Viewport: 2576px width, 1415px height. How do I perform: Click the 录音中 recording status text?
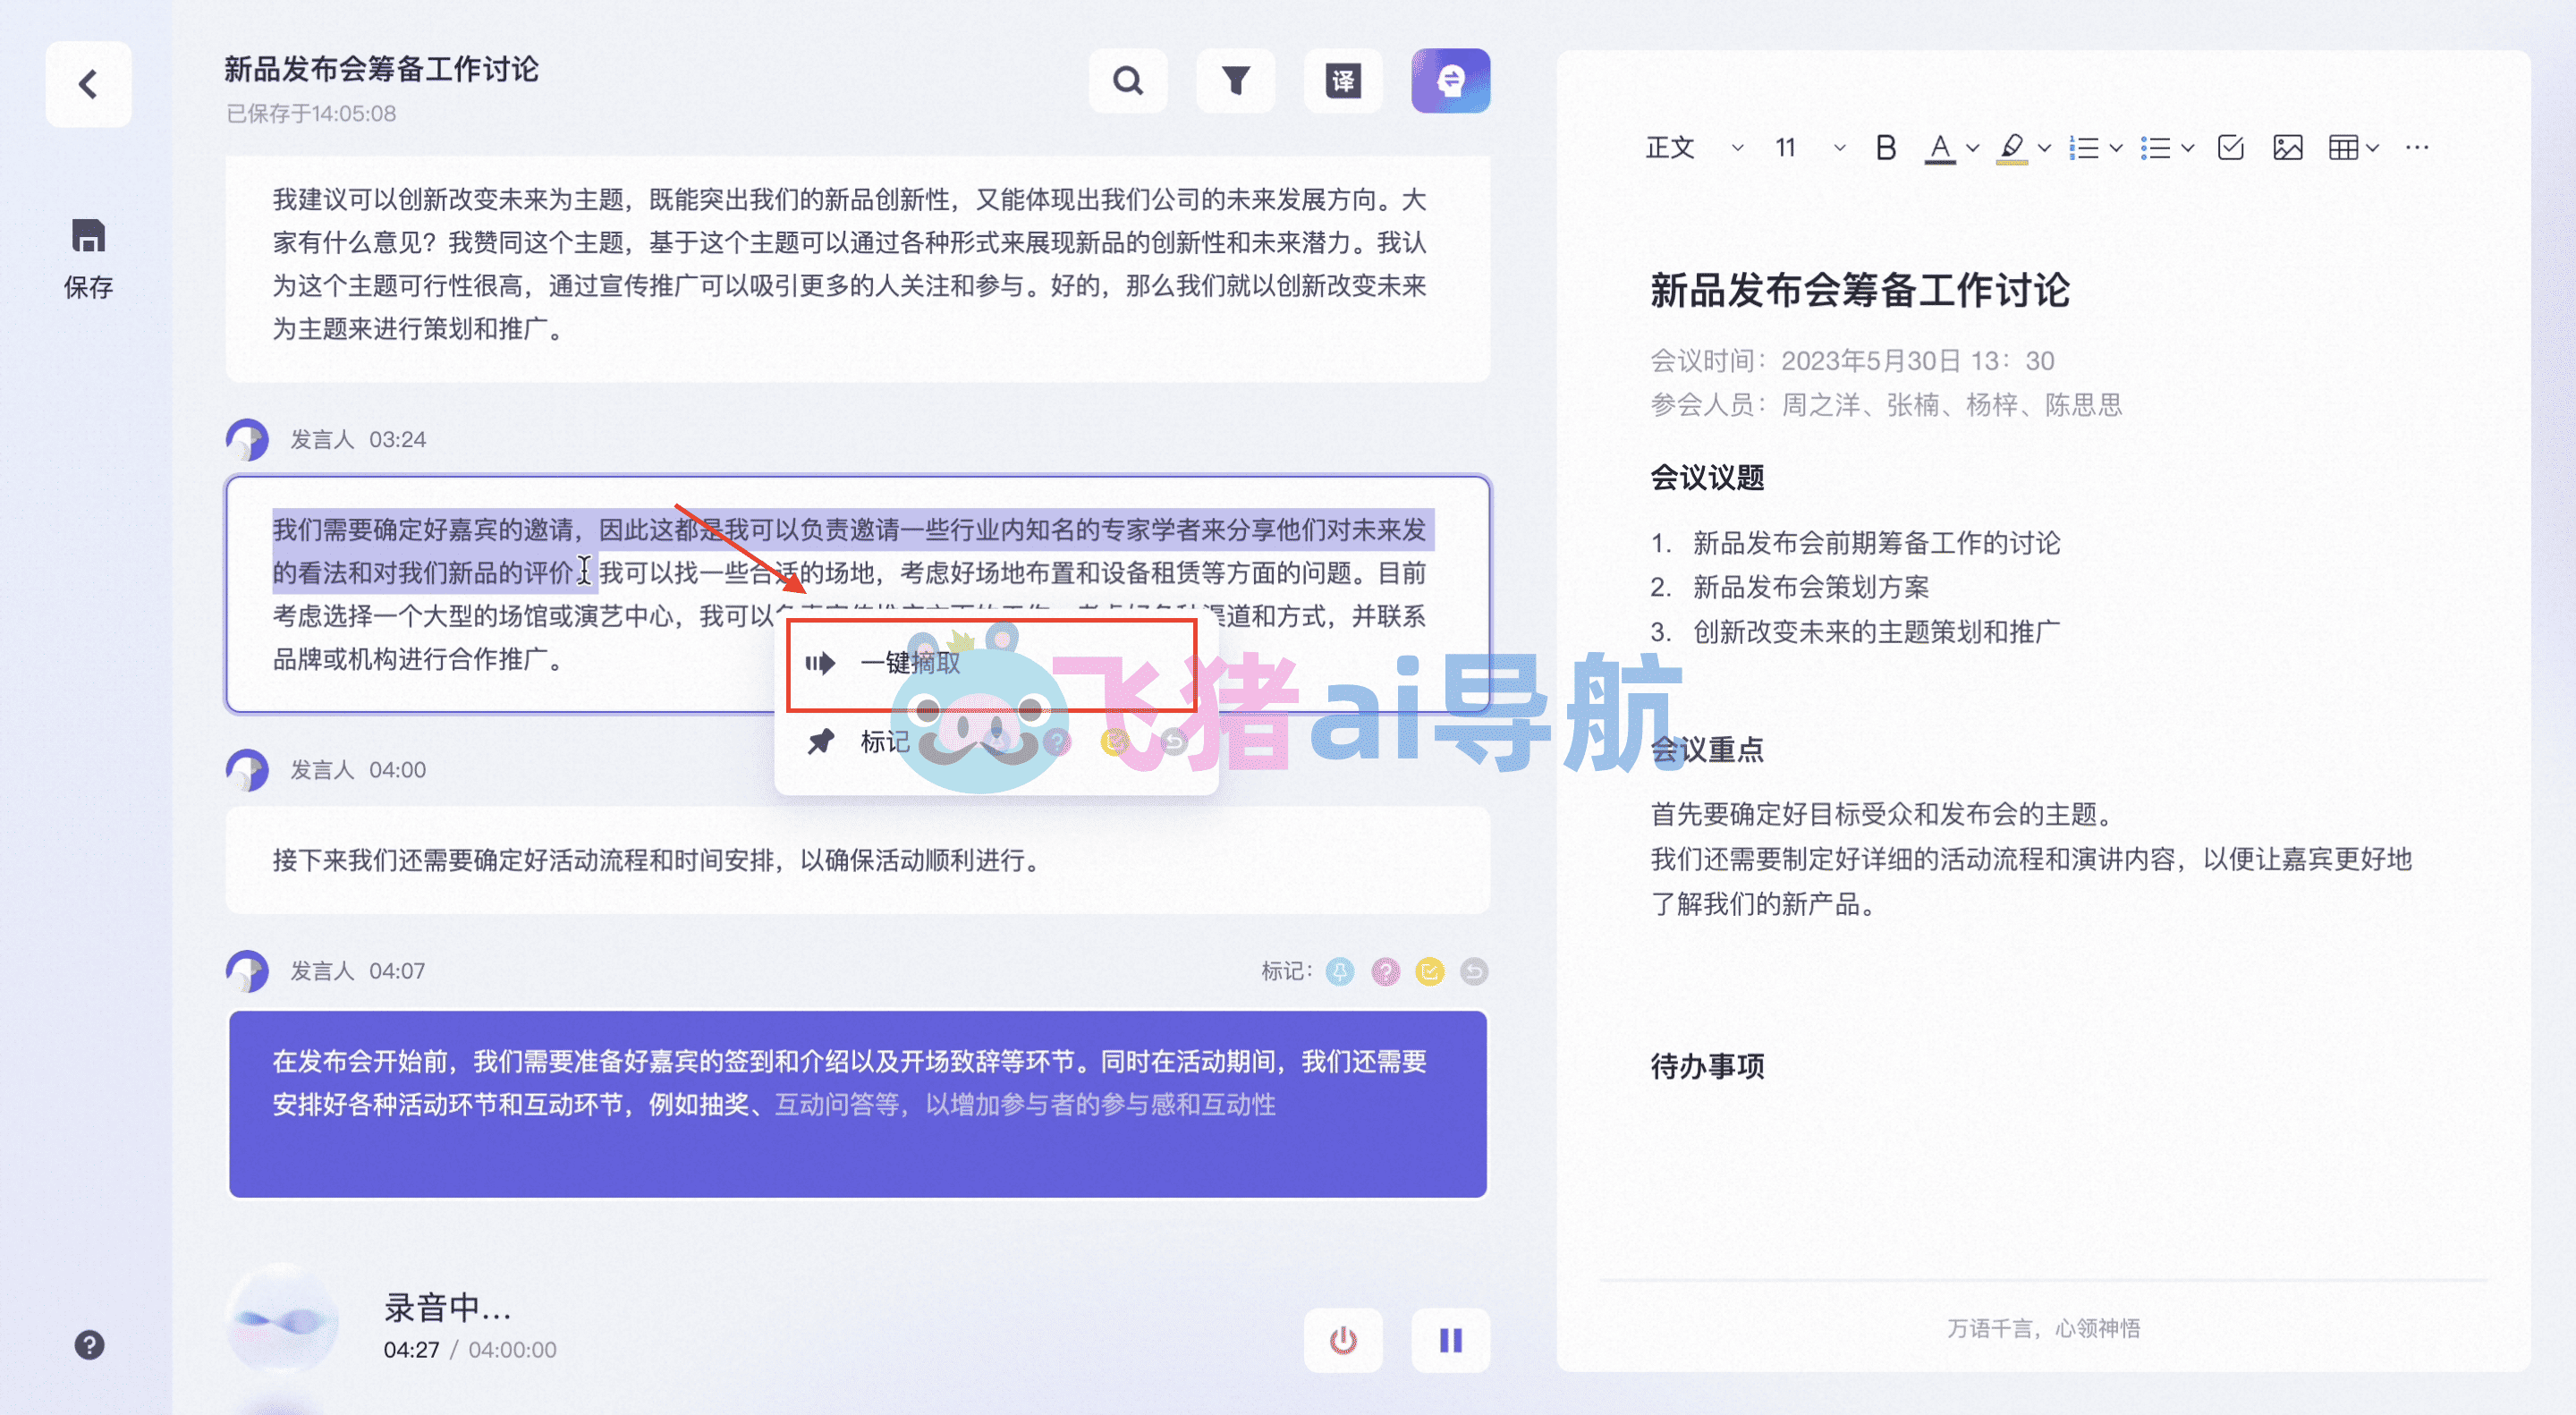(447, 1307)
